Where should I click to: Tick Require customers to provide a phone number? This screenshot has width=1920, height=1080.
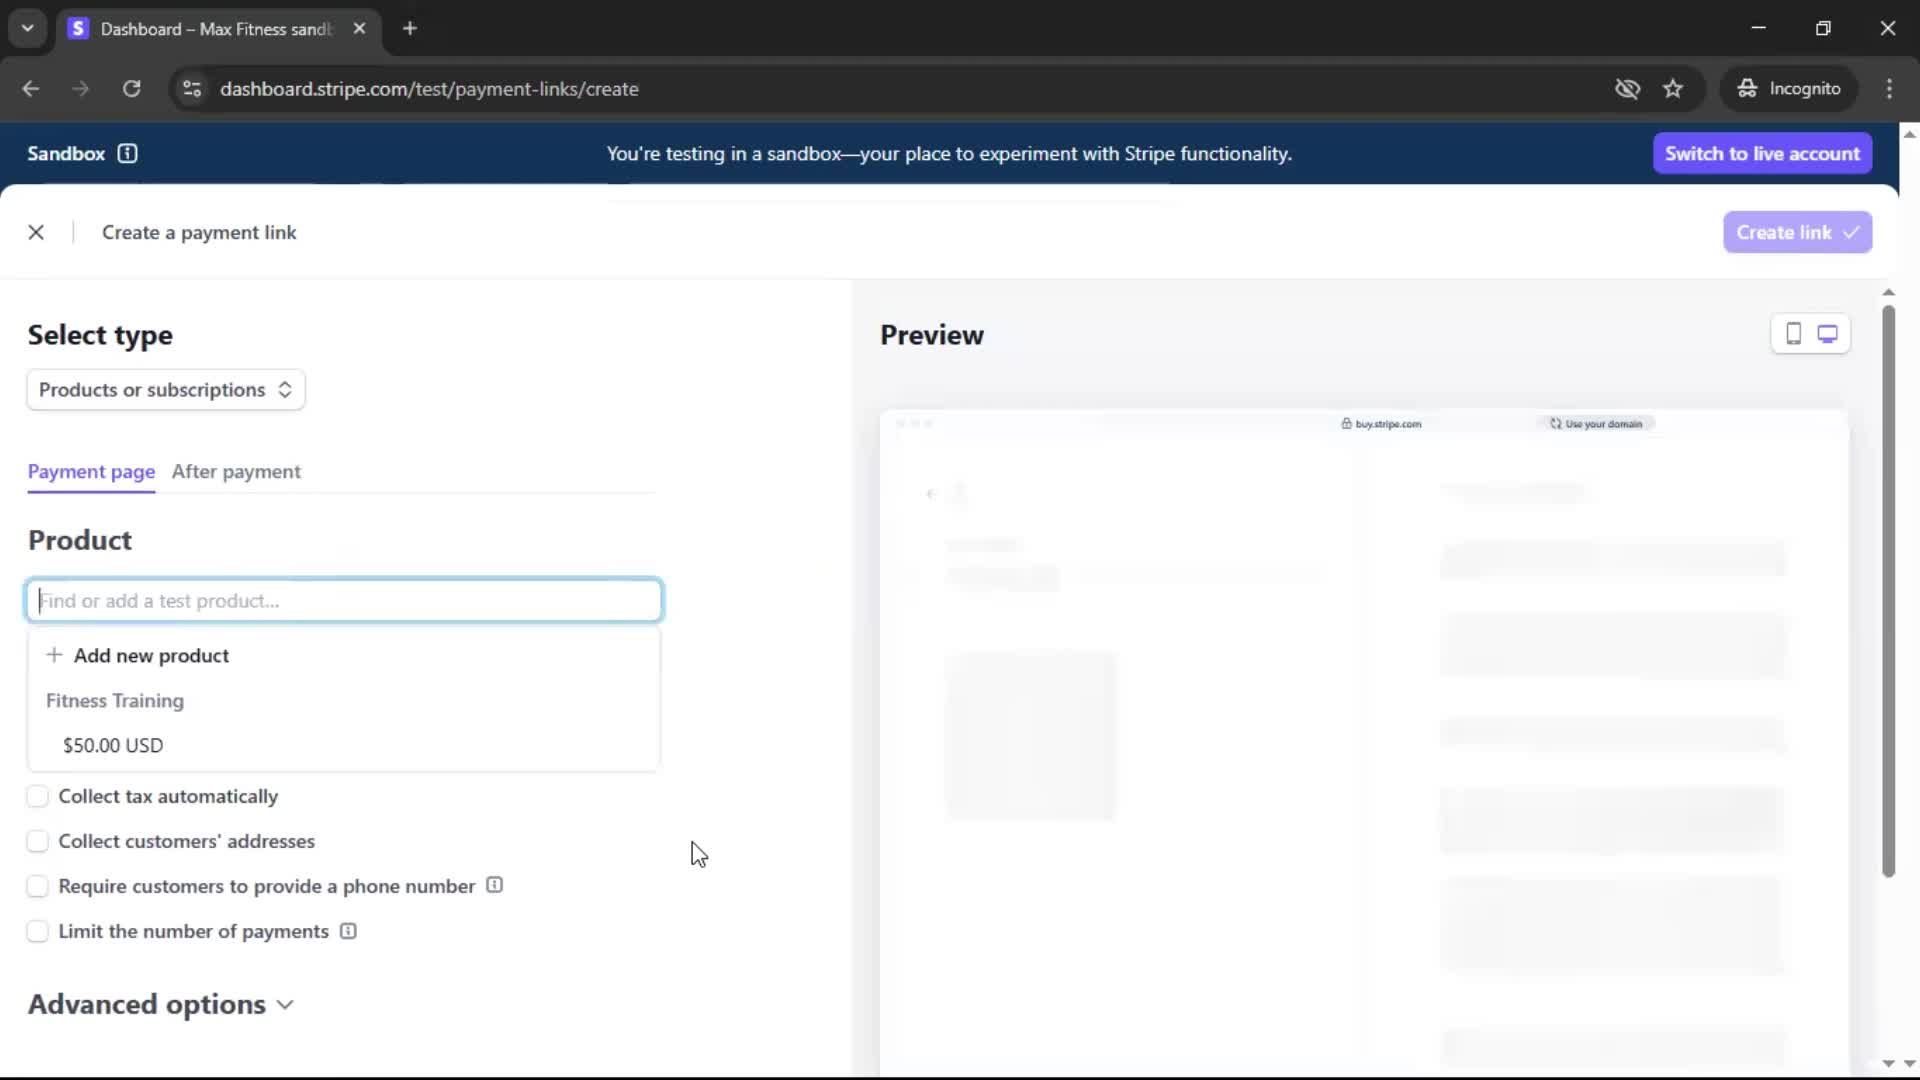pos(38,886)
